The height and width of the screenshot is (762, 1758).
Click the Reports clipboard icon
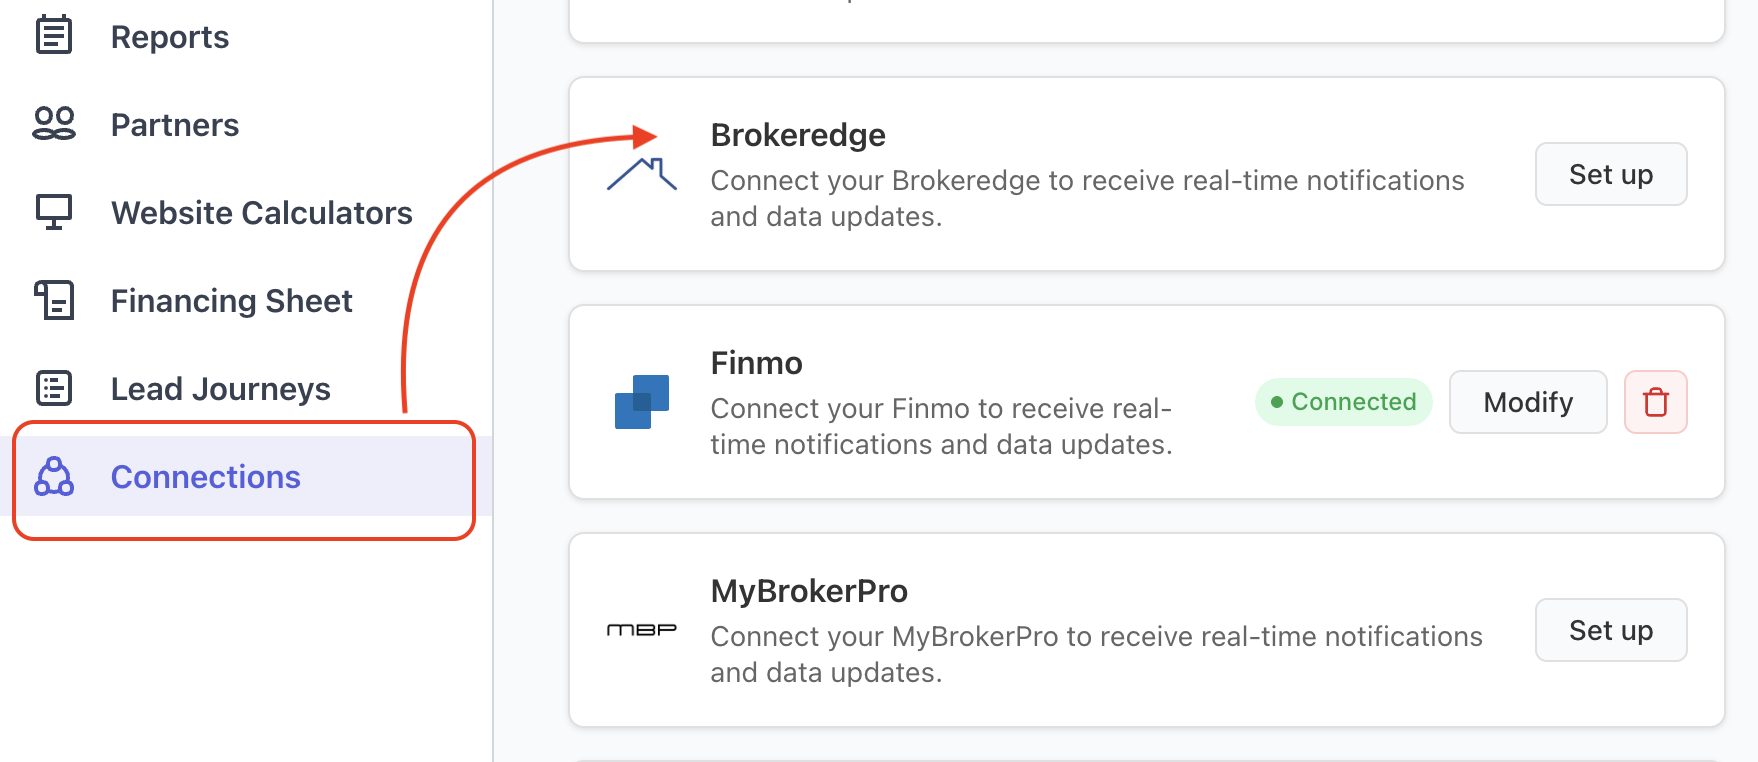coord(54,36)
